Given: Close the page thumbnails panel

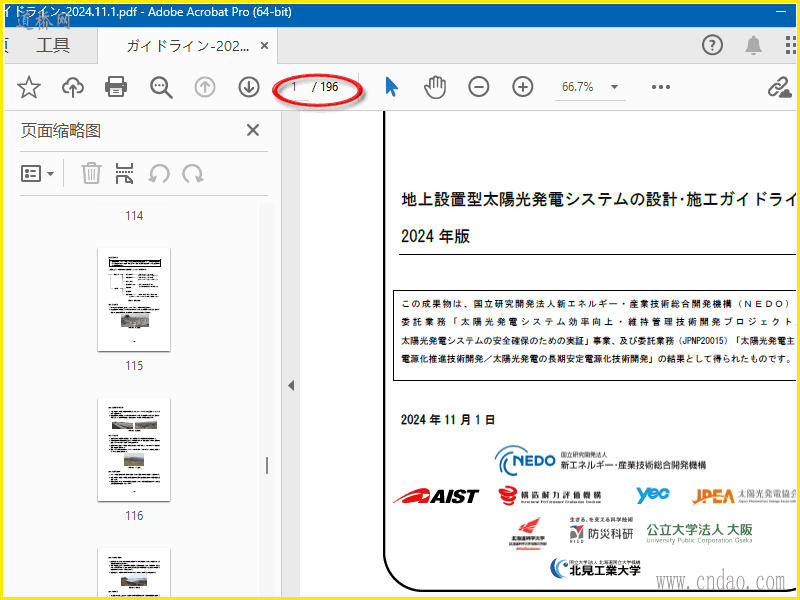Looking at the screenshot, I should coord(253,131).
